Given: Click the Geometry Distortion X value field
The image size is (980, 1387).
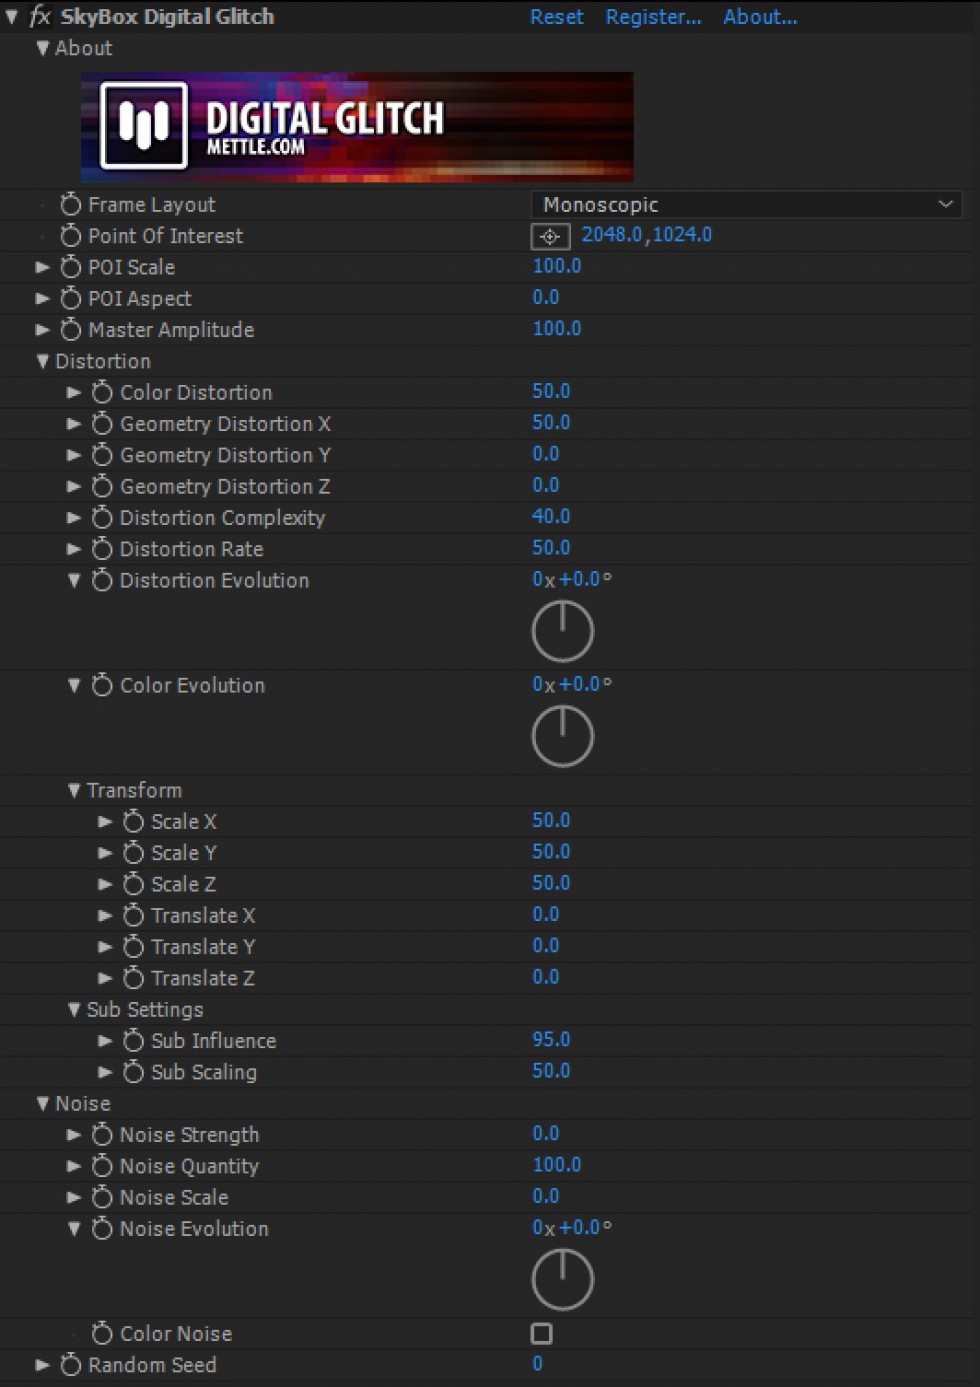Looking at the screenshot, I should tap(551, 423).
